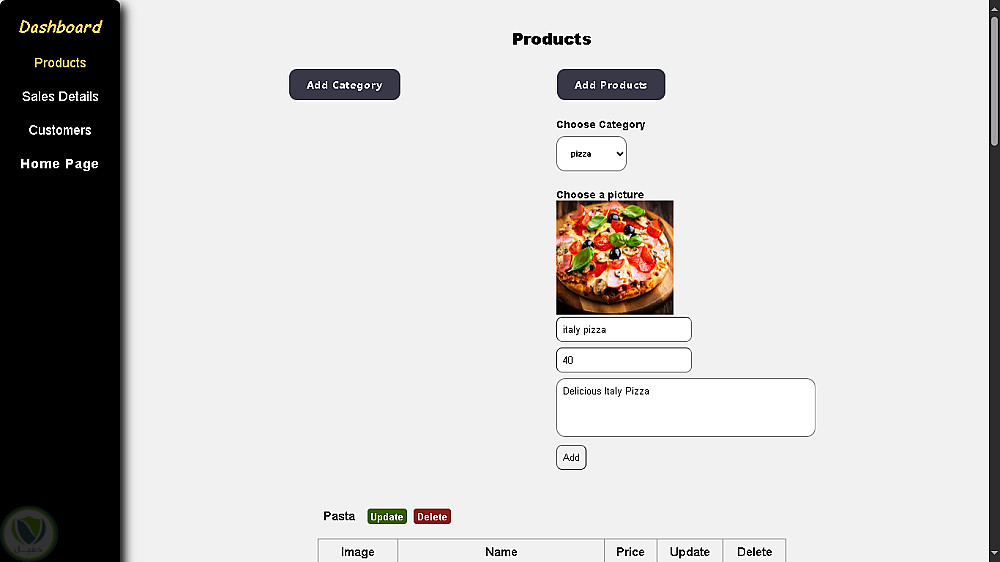1000x562 pixels.
Task: Open the Customers section
Action: [60, 130]
